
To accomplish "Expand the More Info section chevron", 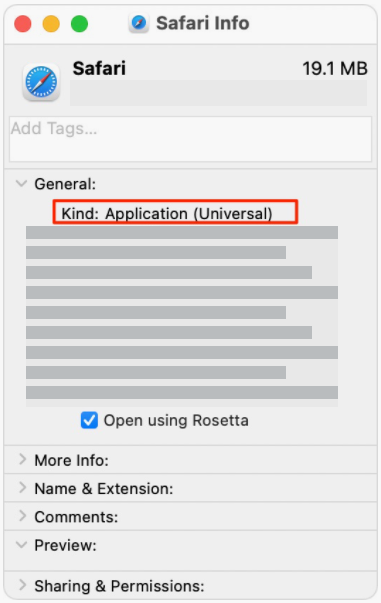I will tap(23, 459).
